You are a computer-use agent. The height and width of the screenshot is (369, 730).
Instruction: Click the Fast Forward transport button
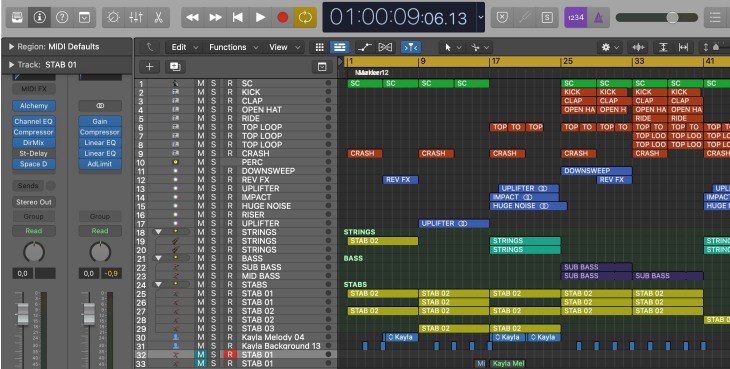coord(215,18)
